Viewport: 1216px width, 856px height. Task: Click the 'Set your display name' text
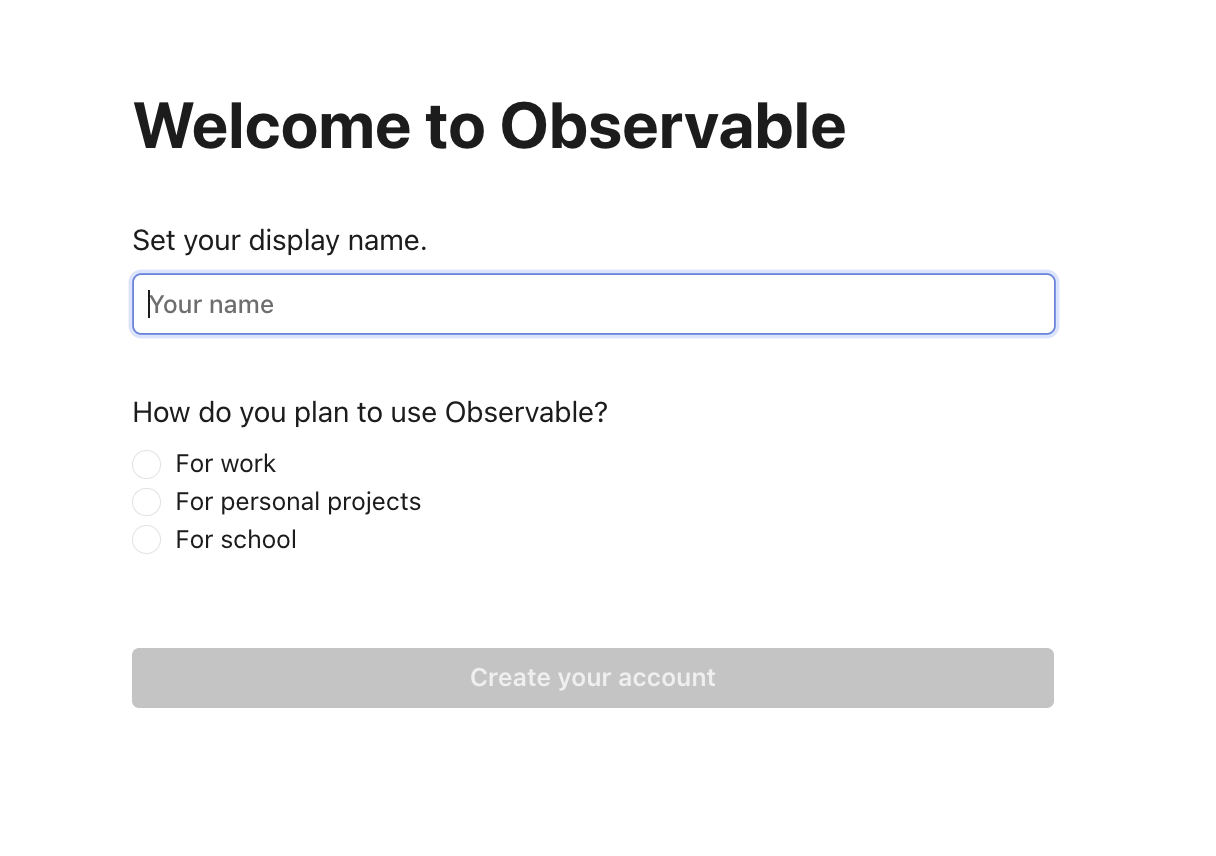(279, 240)
